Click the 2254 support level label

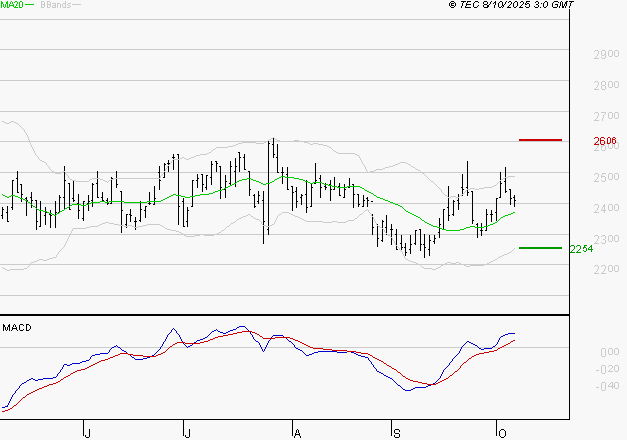(581, 249)
